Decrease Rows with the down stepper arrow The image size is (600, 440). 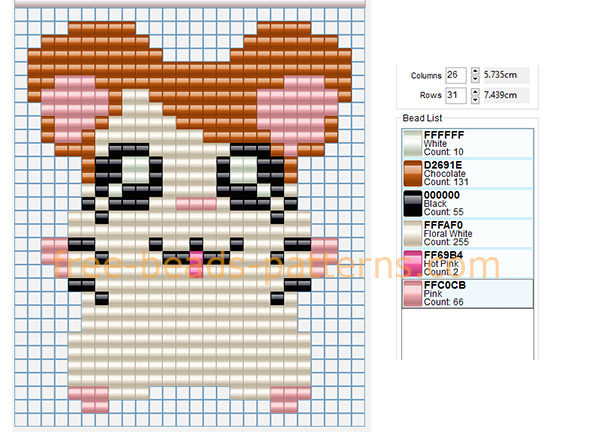pos(475,99)
